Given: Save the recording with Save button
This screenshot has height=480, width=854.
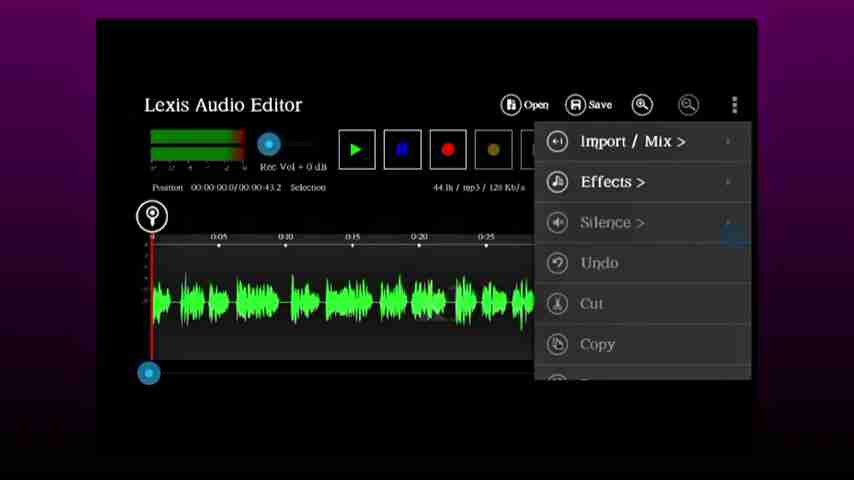Looking at the screenshot, I should click(x=589, y=105).
